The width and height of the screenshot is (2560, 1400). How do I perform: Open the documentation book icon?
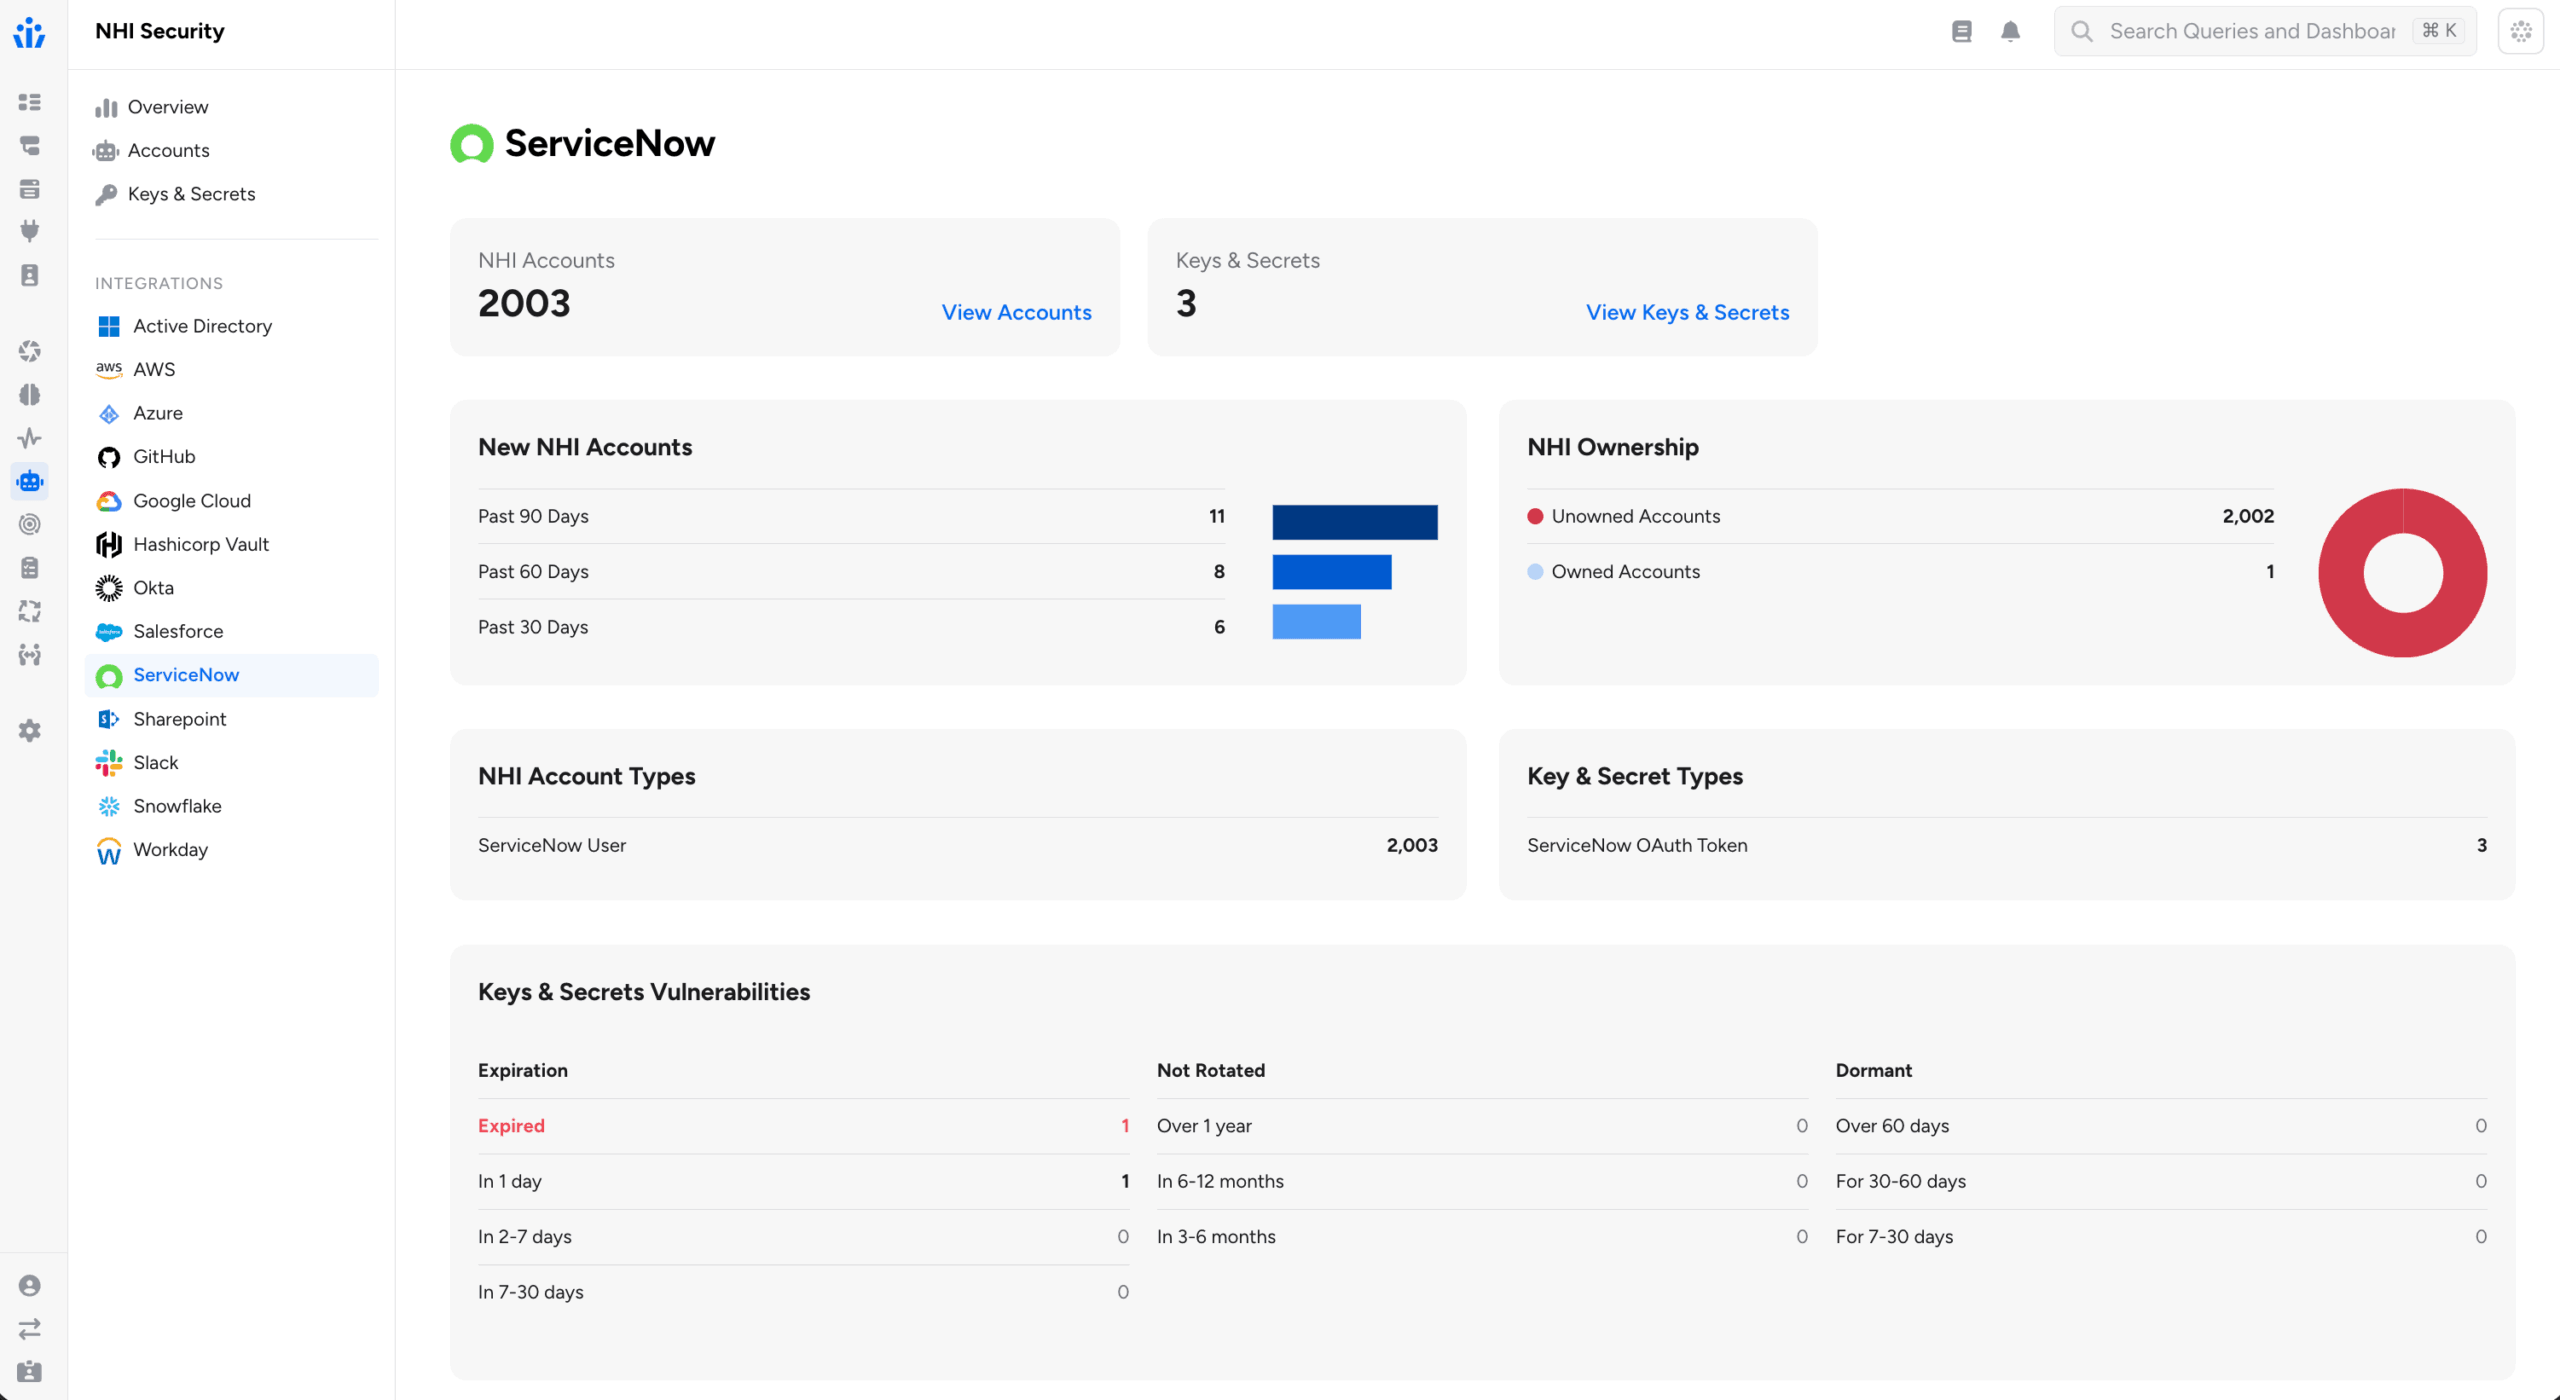click(1961, 31)
